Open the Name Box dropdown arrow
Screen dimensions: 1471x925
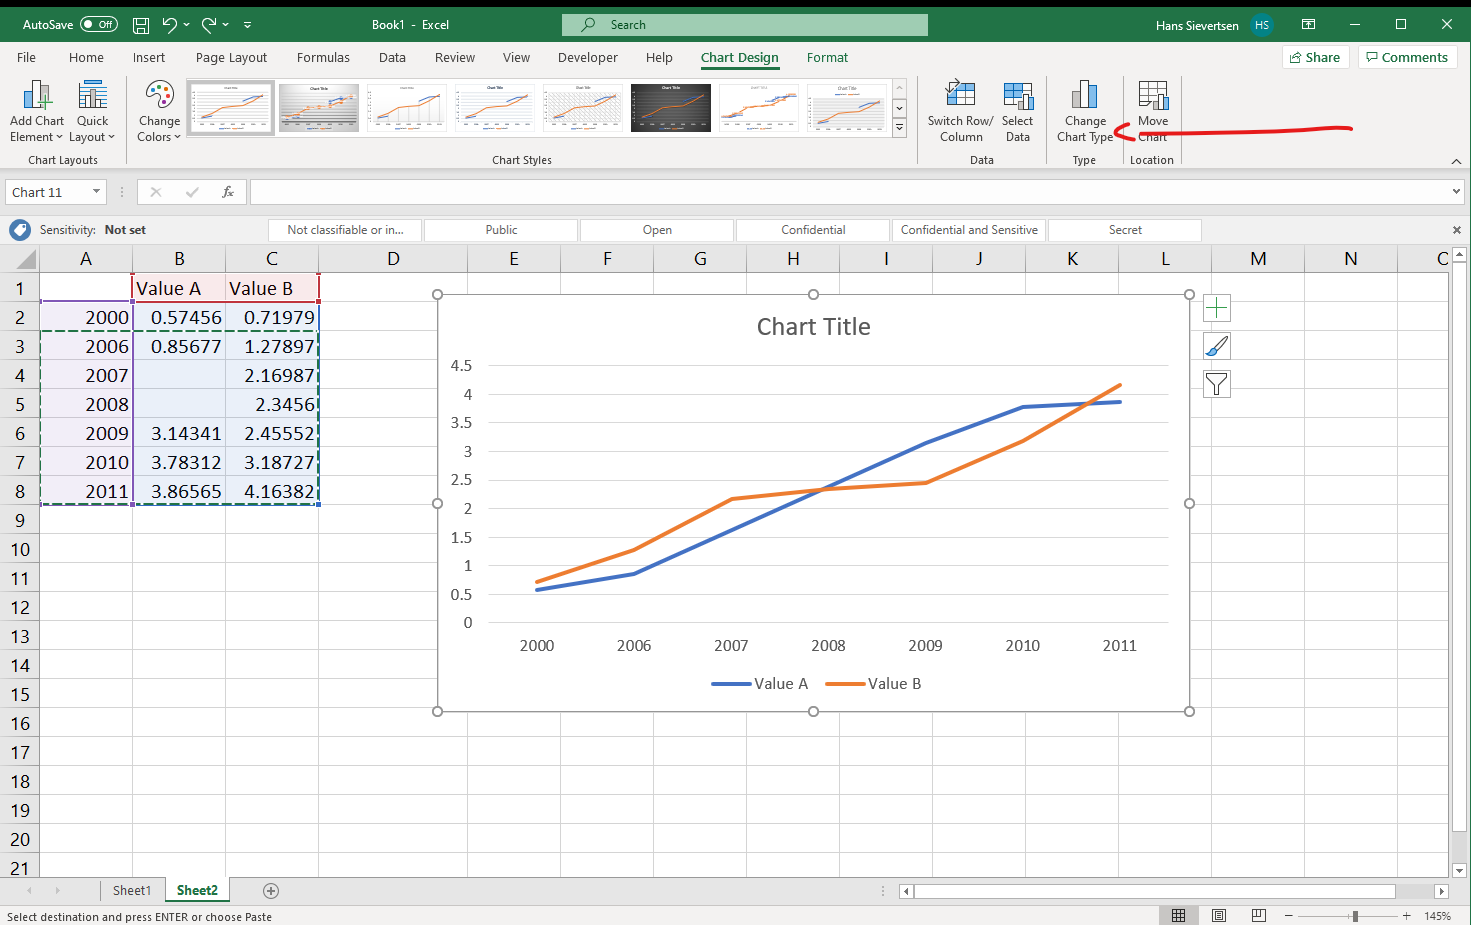[96, 192]
